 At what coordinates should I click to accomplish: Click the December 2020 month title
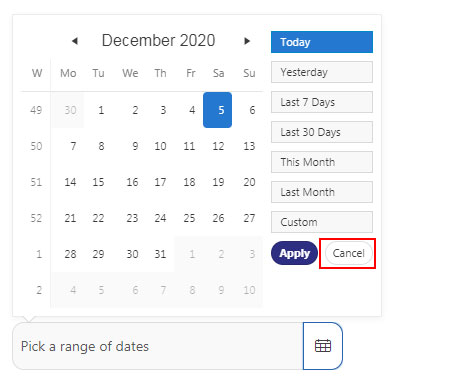(x=158, y=40)
